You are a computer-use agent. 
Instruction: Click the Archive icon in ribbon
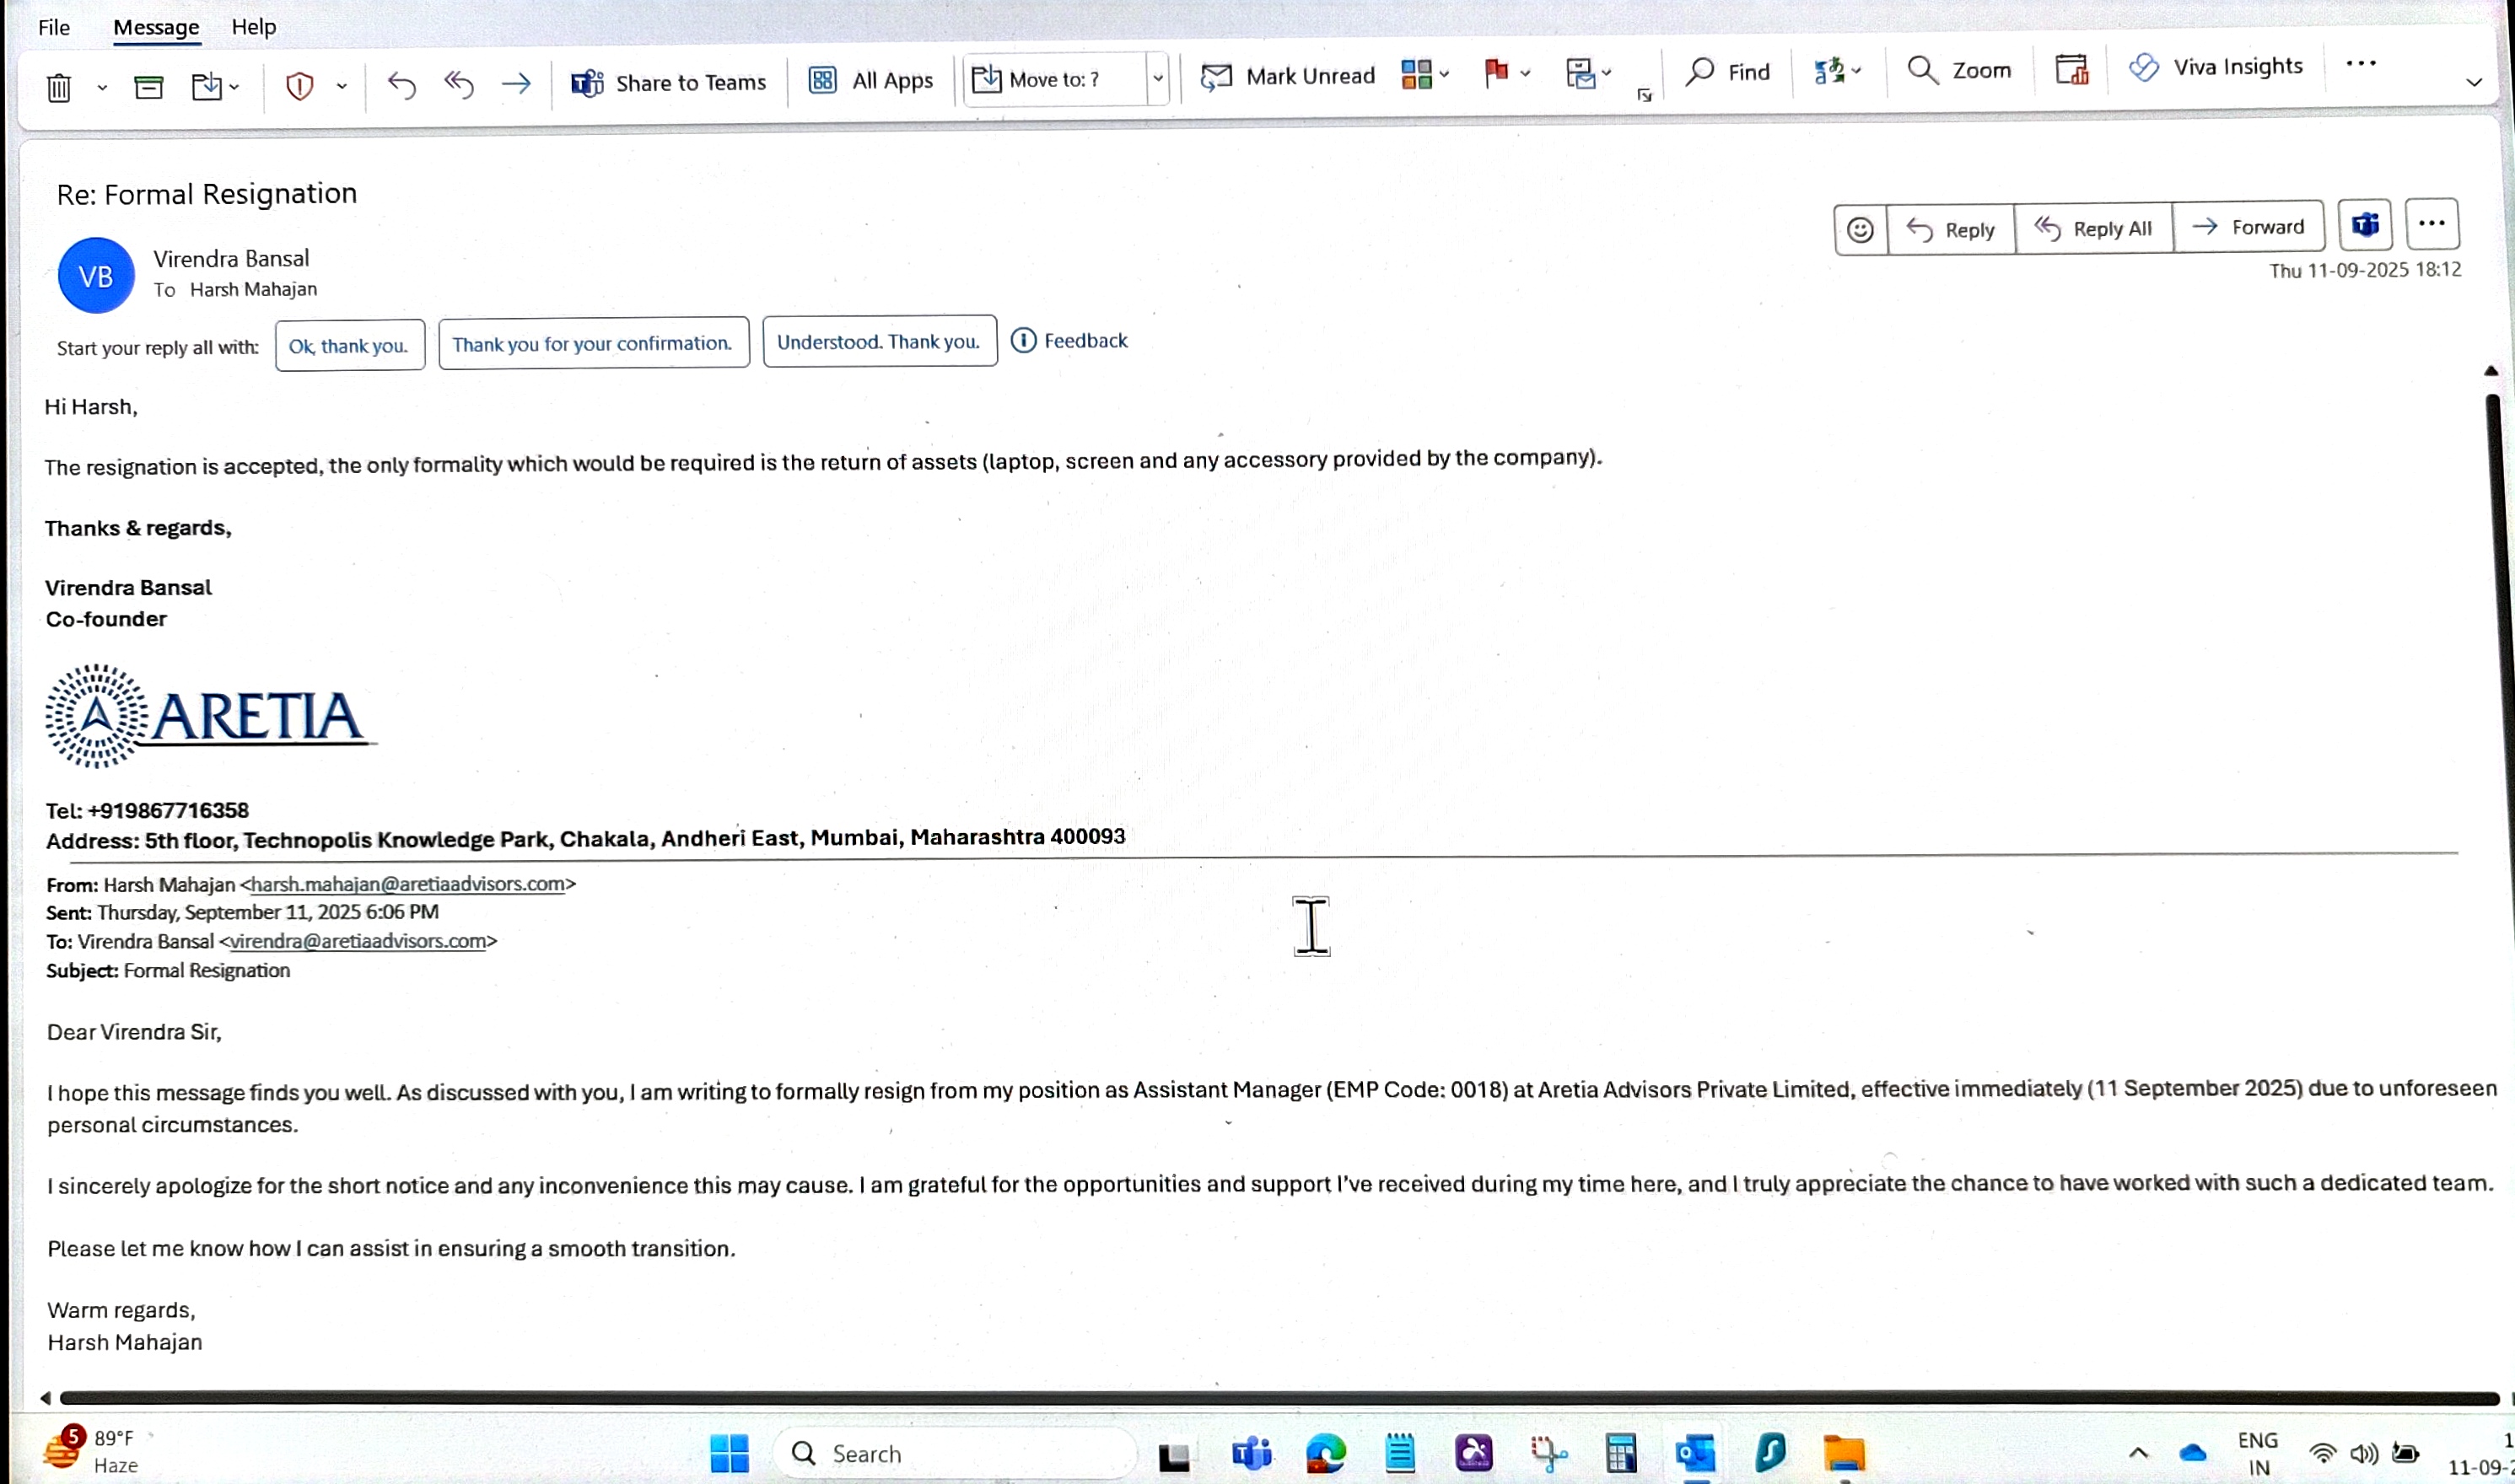pos(148,87)
